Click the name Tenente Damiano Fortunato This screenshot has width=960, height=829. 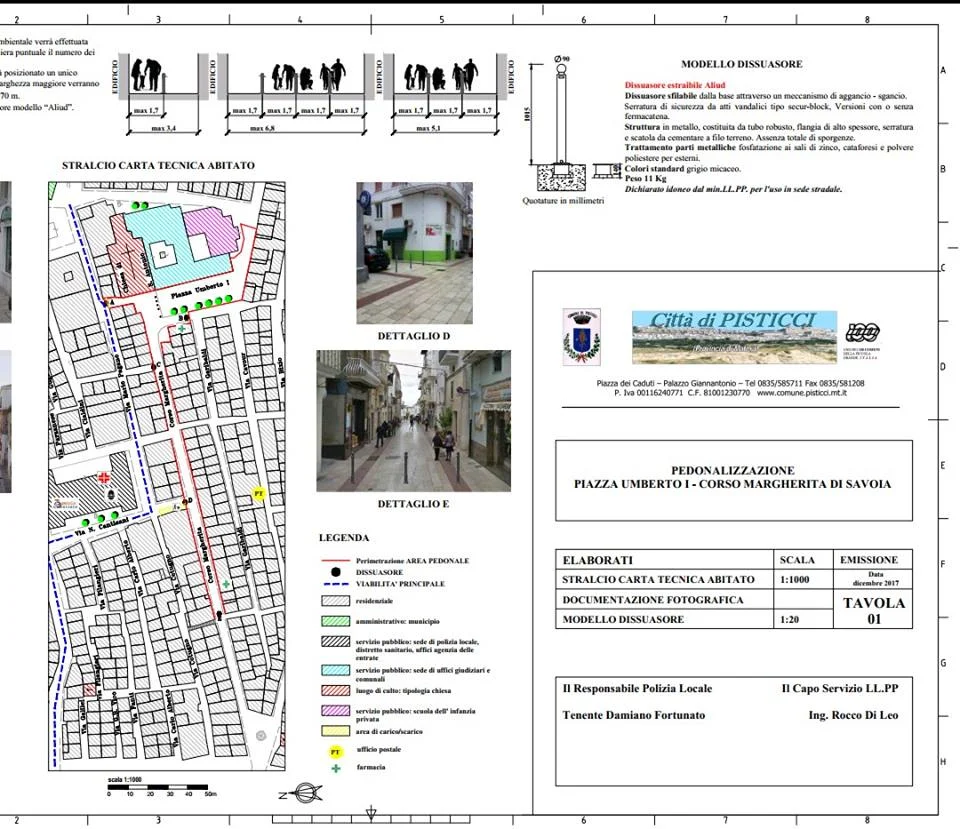pyautogui.click(x=634, y=715)
